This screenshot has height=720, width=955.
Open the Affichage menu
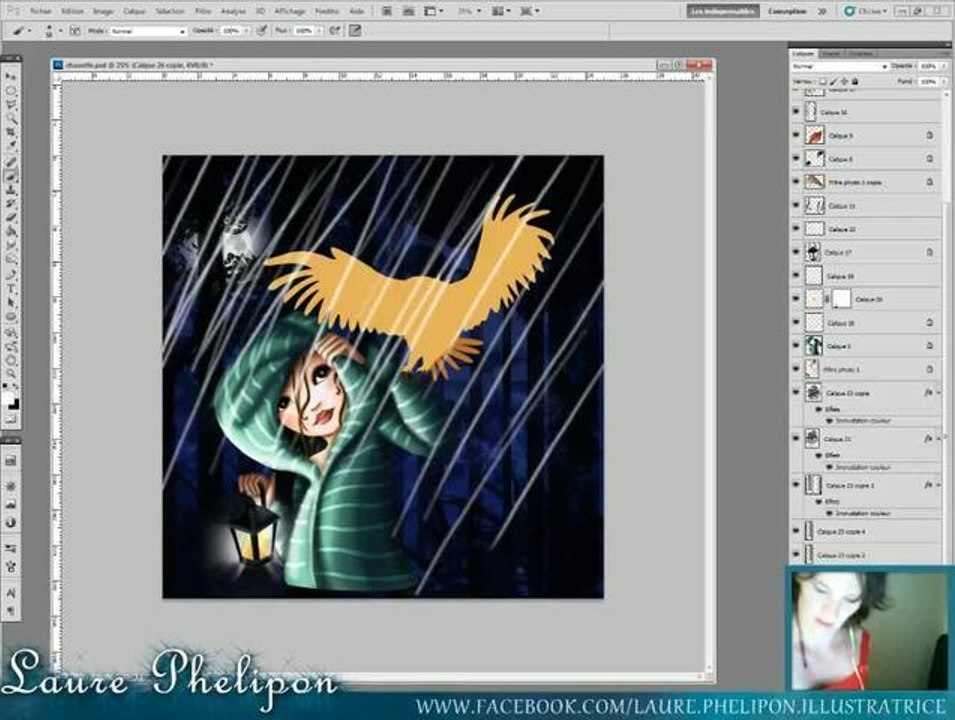[290, 11]
